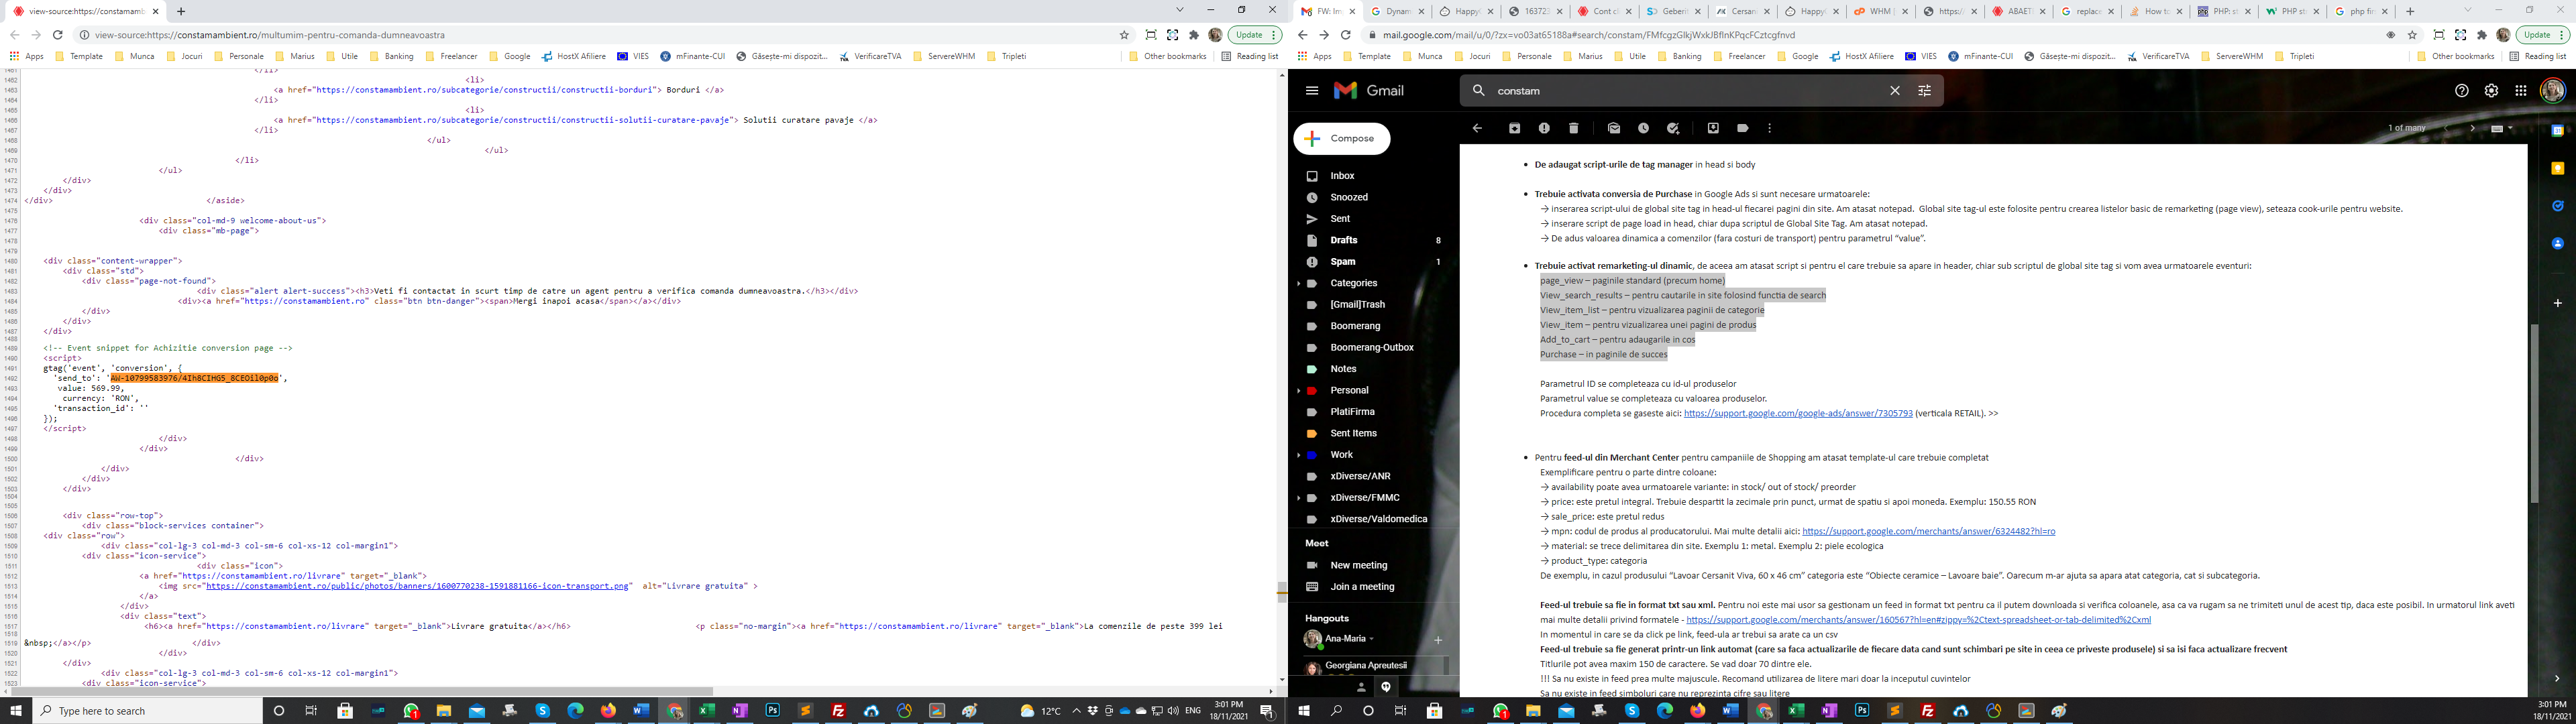This screenshot has width=2576, height=724.
Task: Switch to the Geberit tab
Action: [x=1673, y=11]
